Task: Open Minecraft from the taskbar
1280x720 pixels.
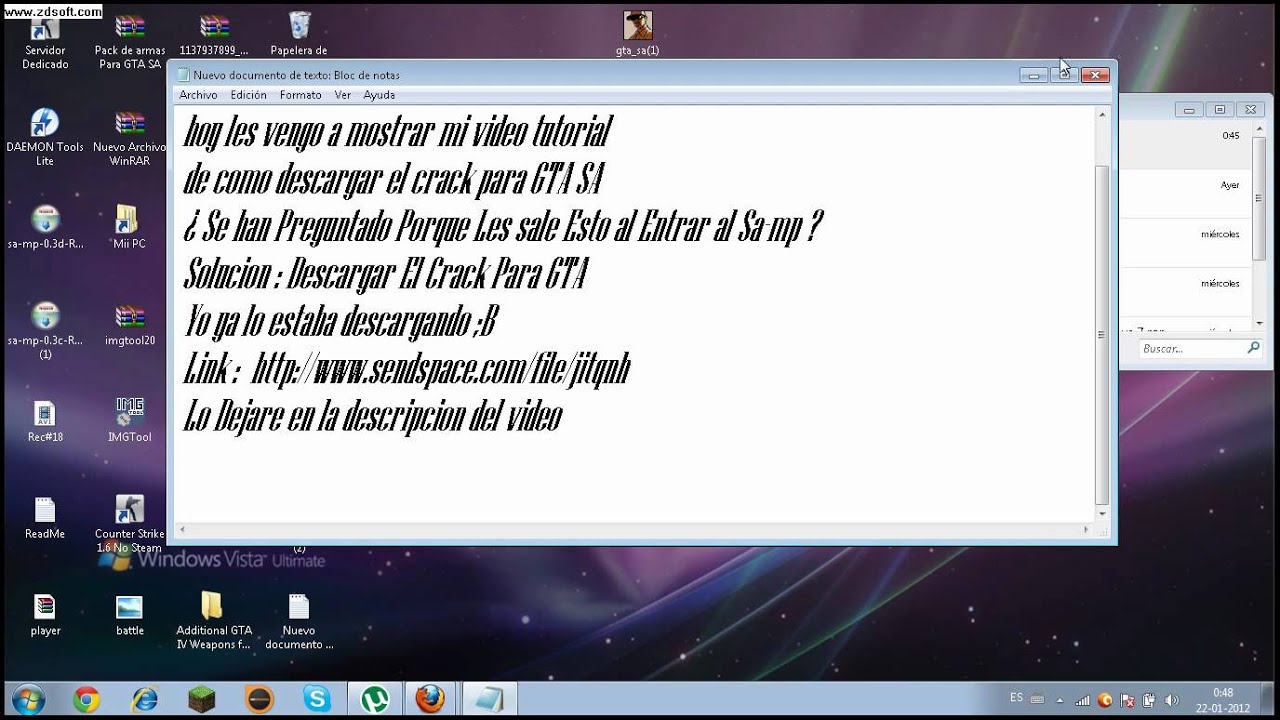Action: coord(202,700)
